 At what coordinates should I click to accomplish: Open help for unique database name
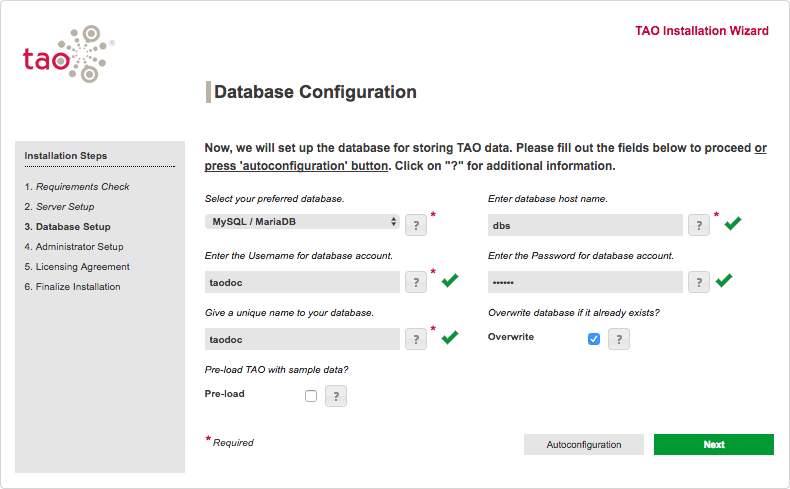416,339
